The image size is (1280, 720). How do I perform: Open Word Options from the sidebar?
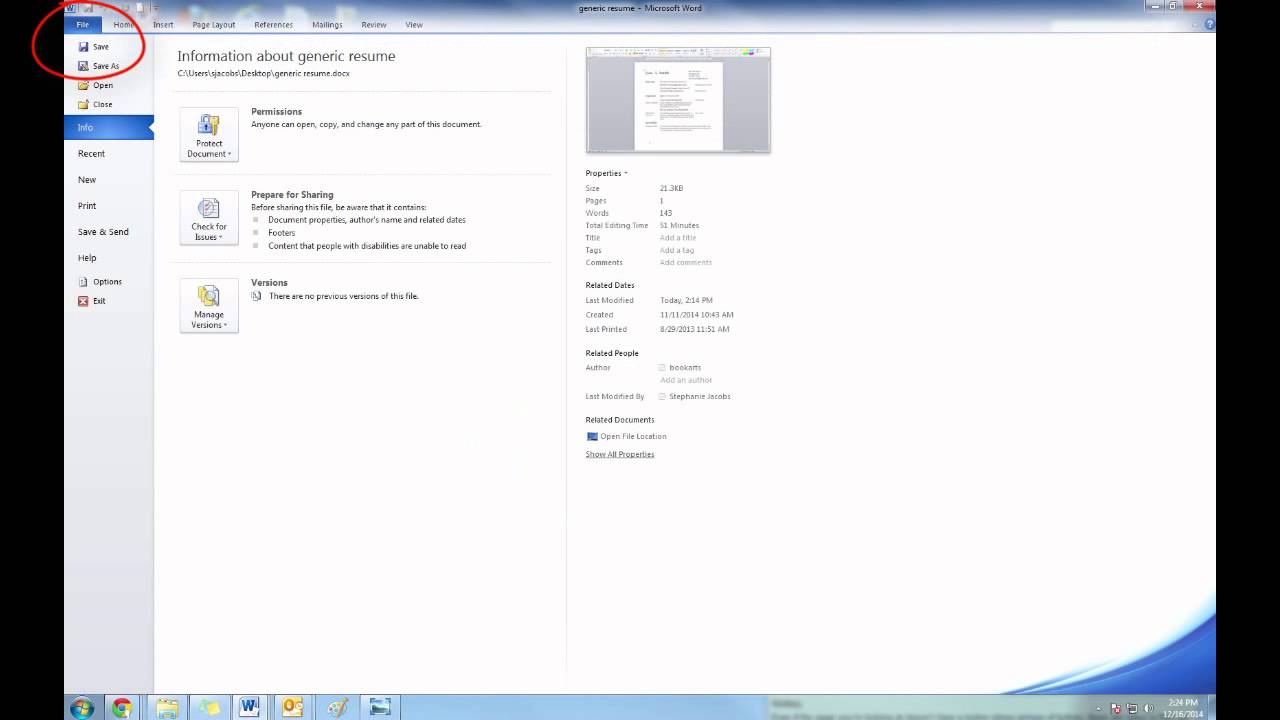click(x=100, y=282)
